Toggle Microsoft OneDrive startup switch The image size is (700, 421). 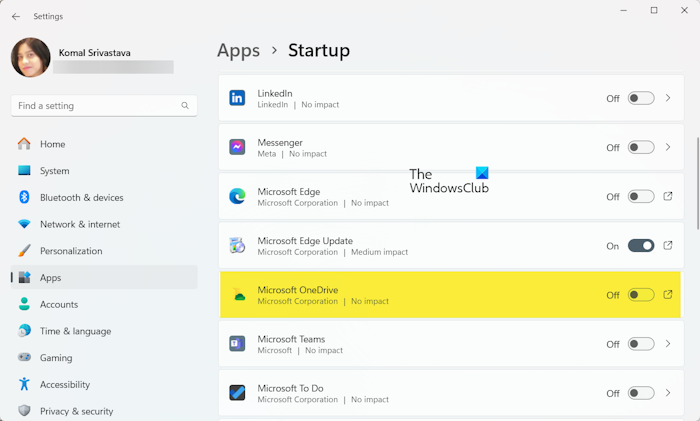point(641,295)
